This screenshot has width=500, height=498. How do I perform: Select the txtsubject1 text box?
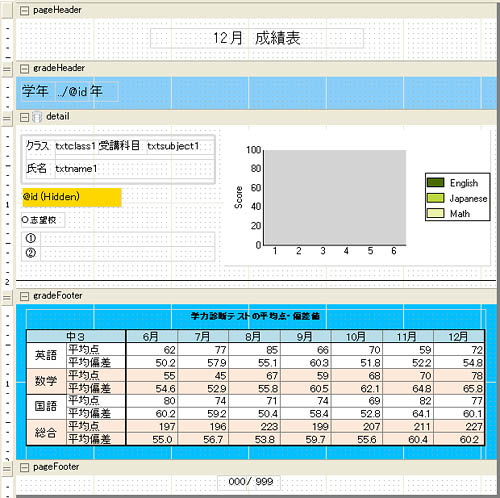coord(179,146)
